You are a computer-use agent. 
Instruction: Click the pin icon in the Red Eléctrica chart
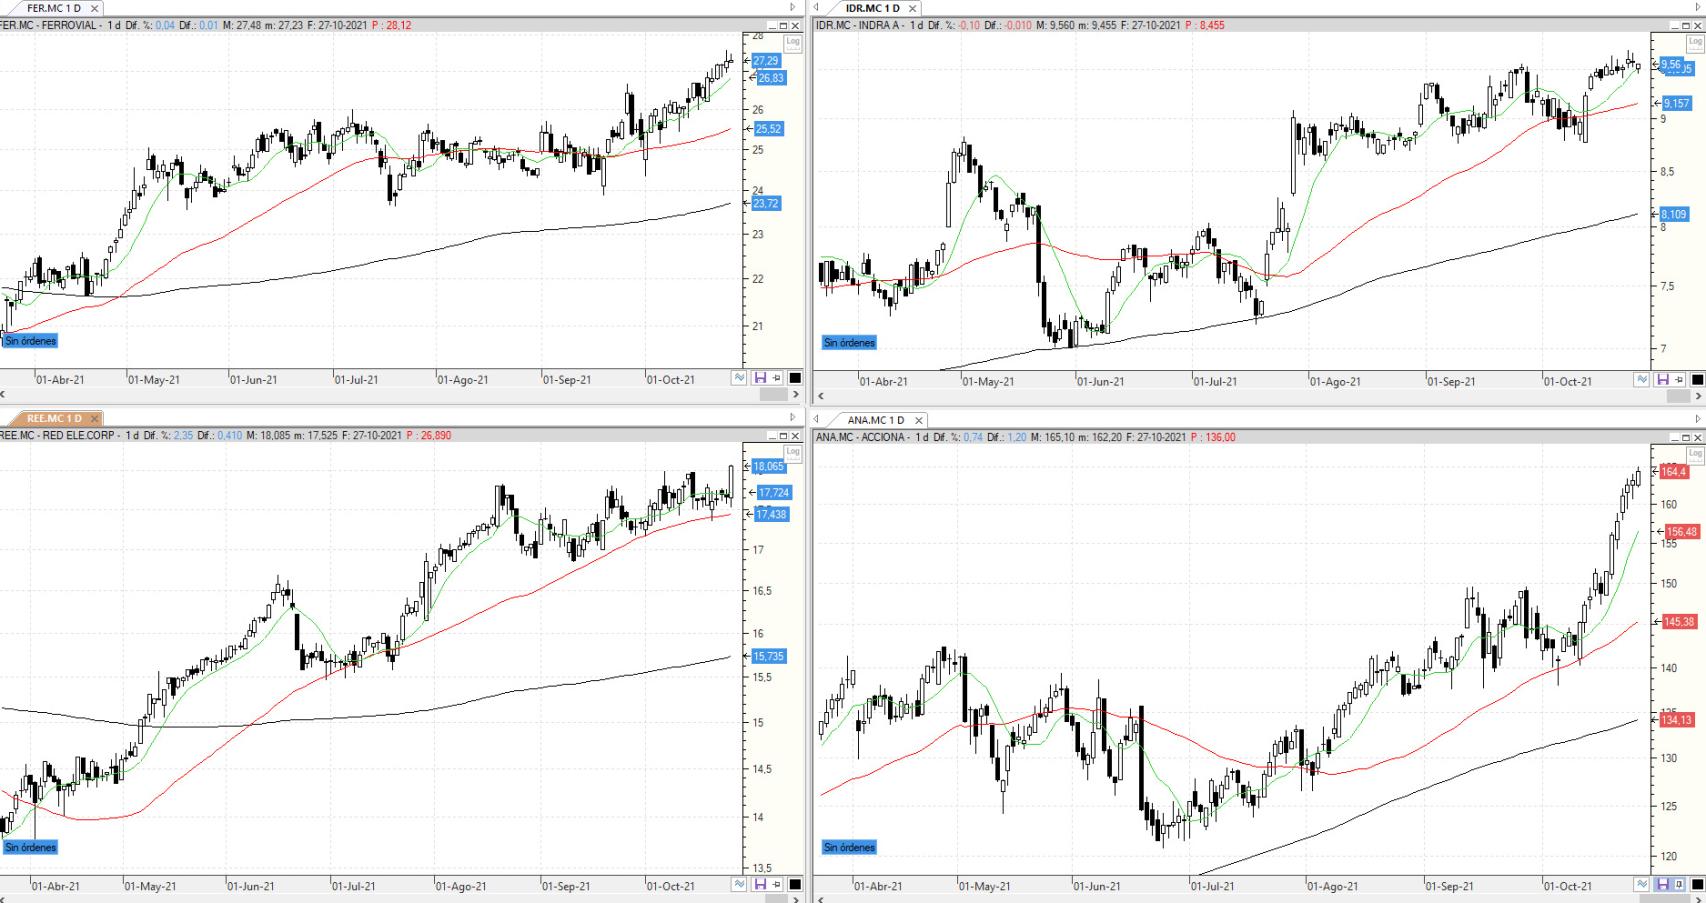coord(777,884)
